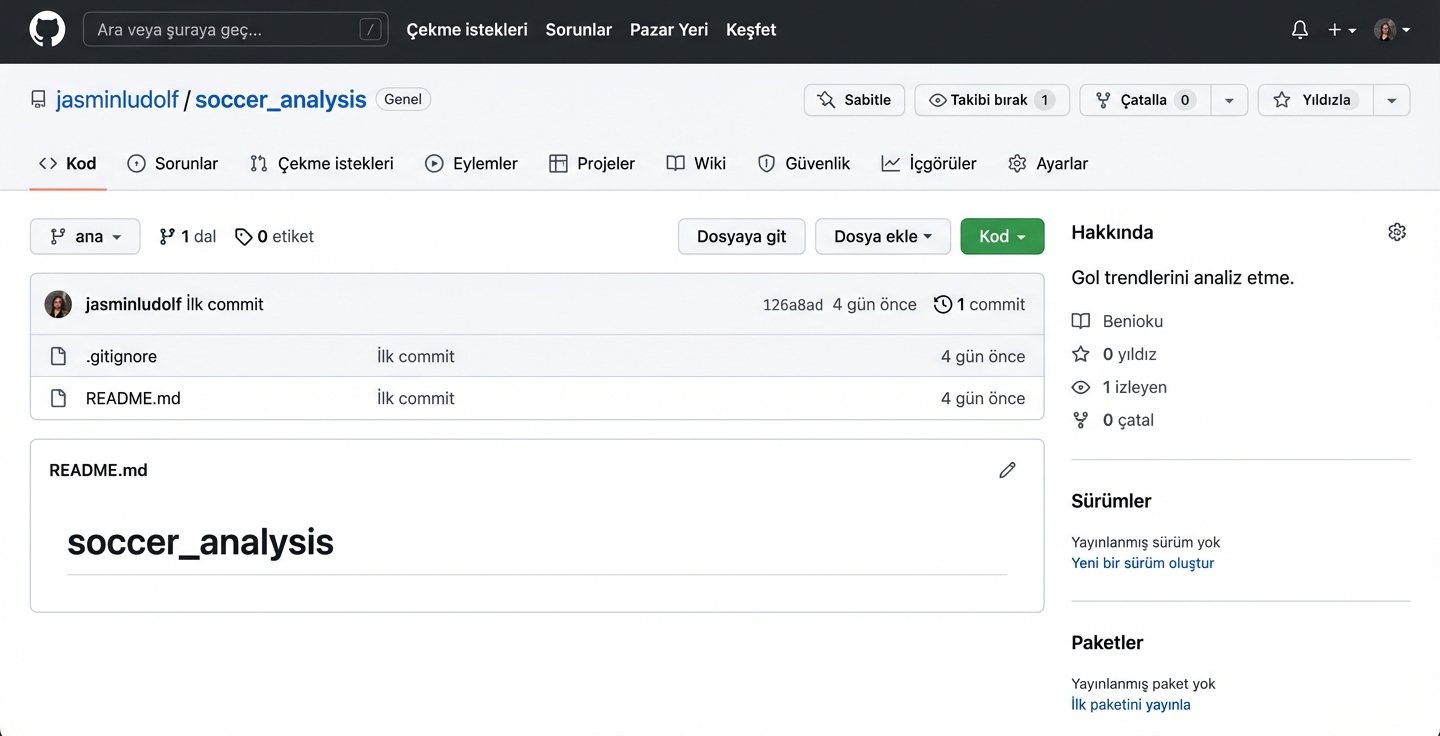Open the İçgörüler tab

pos(928,164)
